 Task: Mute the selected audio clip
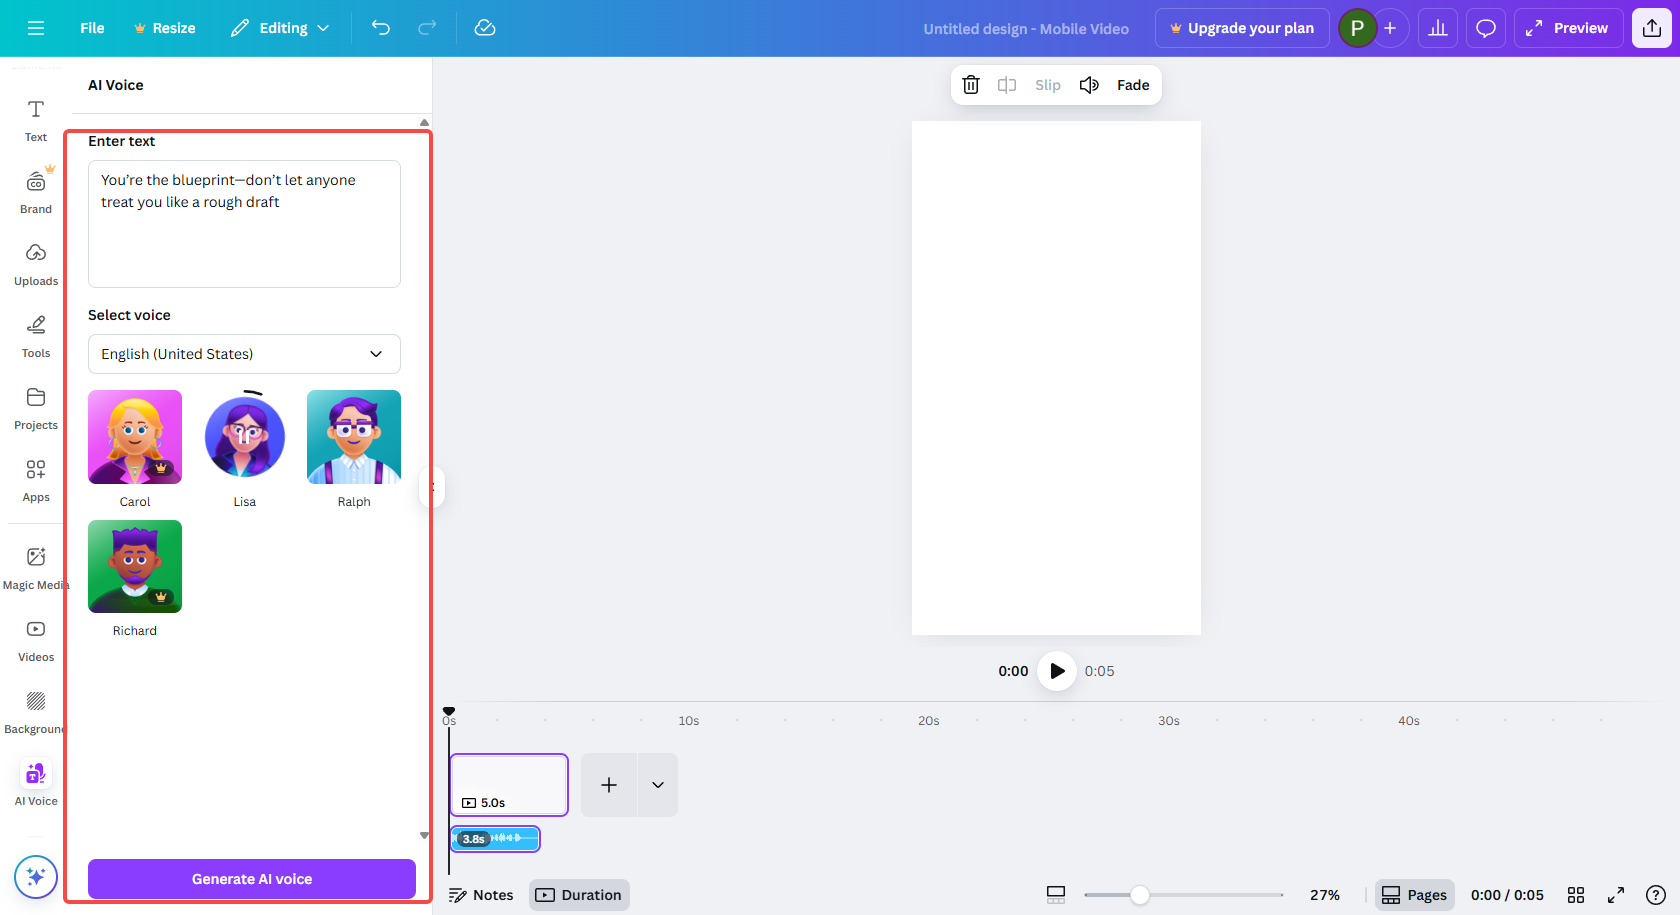(x=1089, y=85)
